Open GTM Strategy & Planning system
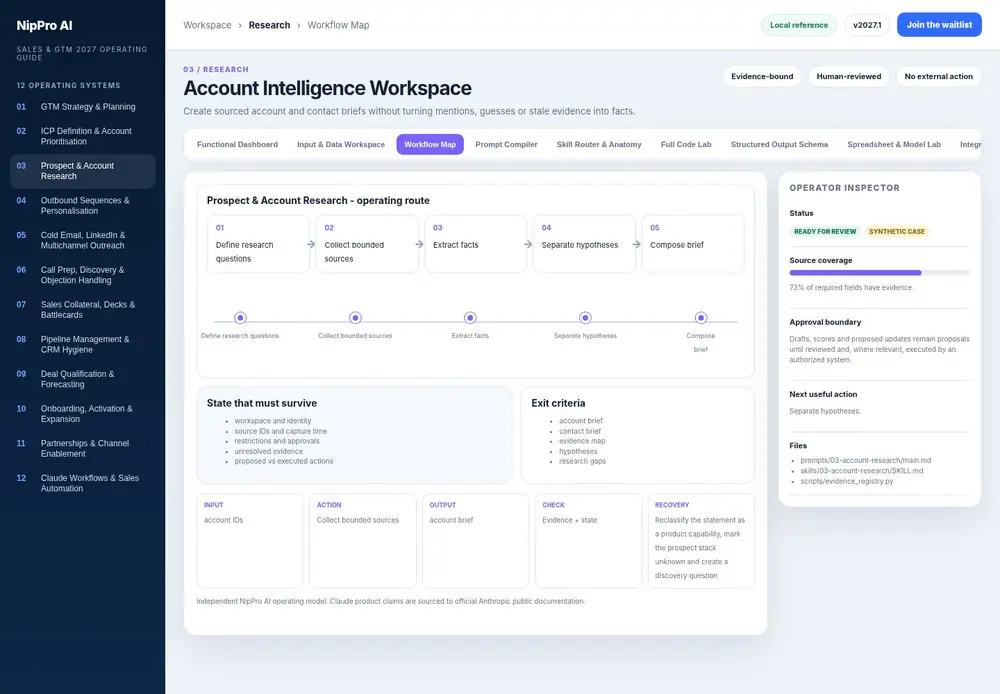The width and height of the screenshot is (1000, 694). tap(82, 107)
